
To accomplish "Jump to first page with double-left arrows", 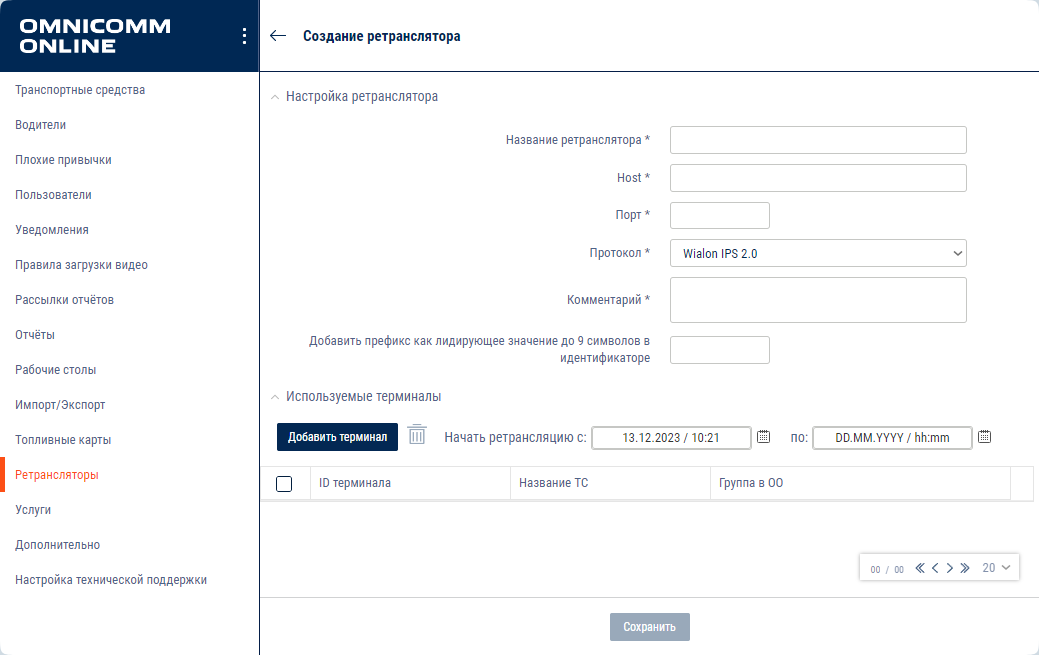I will [920, 568].
